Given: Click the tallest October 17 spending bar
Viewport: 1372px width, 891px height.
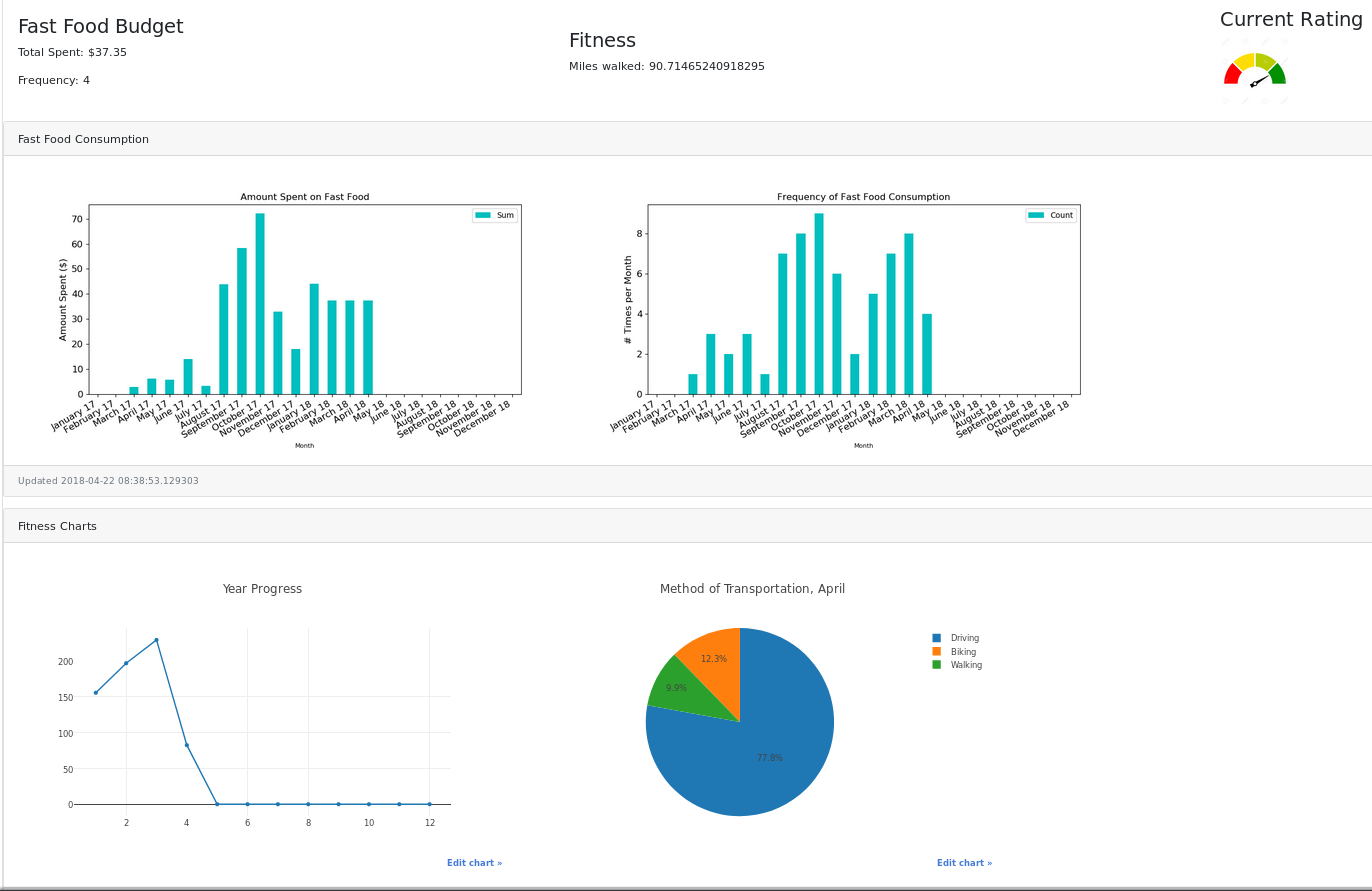Looking at the screenshot, I should point(260,304).
